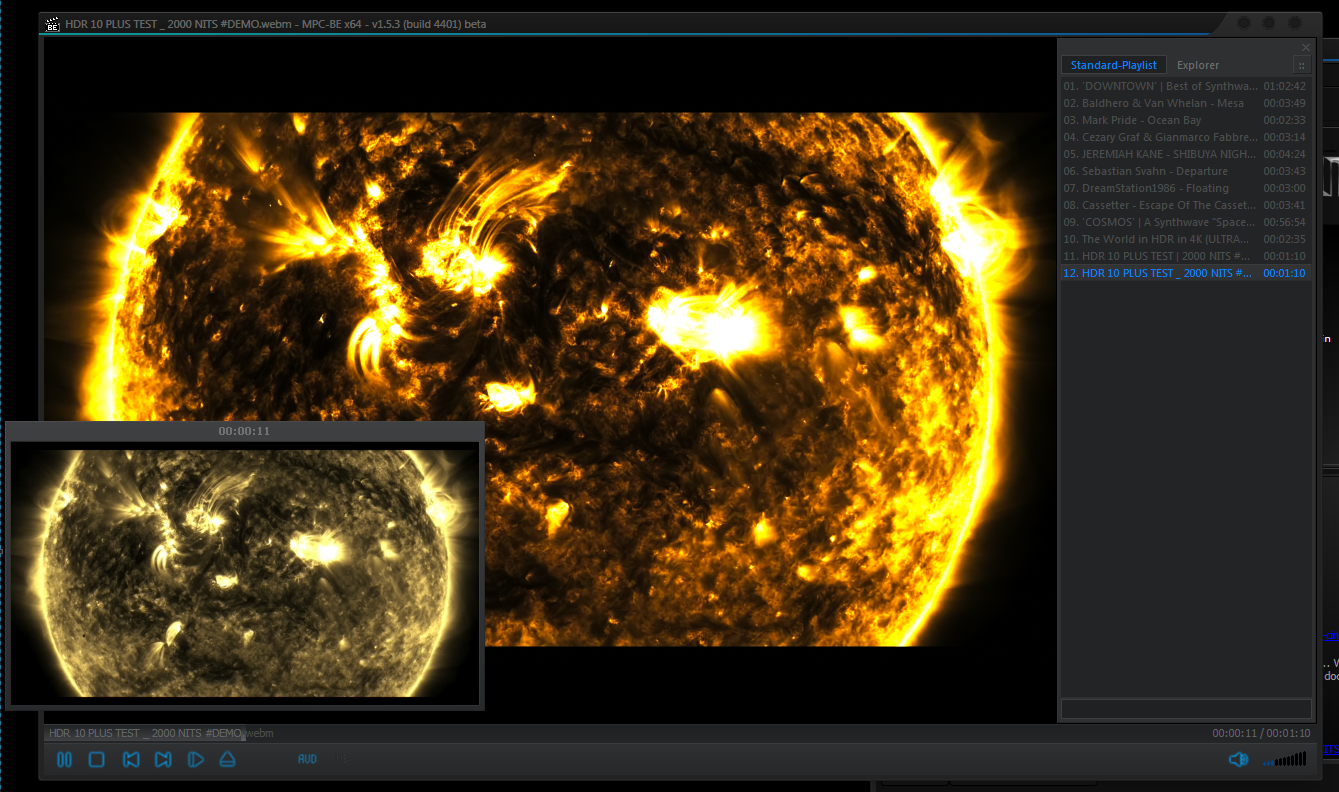Open a file using the eject icon
The image size is (1339, 792).
coord(228,760)
